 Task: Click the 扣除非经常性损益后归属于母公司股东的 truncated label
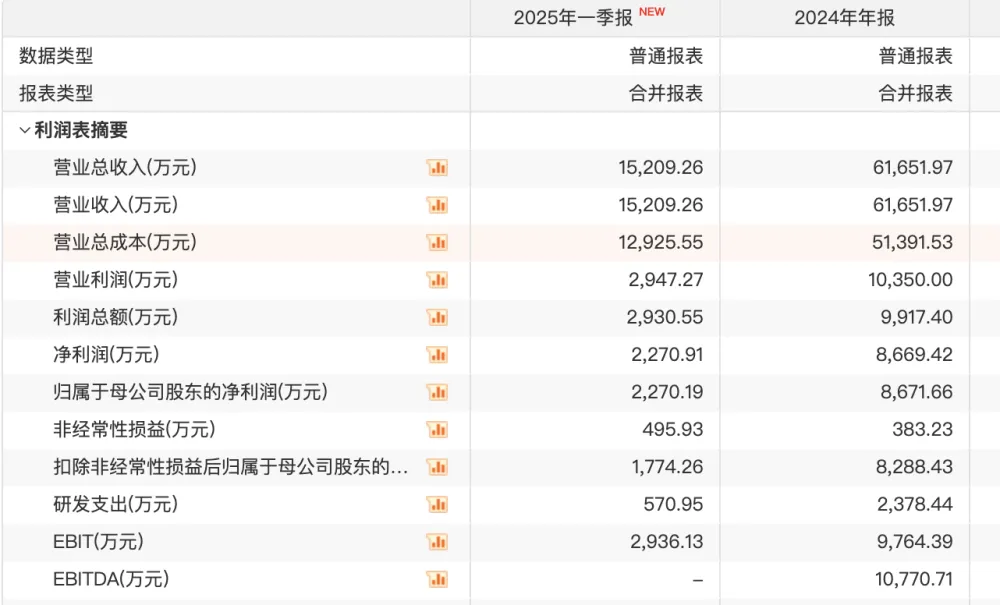point(230,467)
